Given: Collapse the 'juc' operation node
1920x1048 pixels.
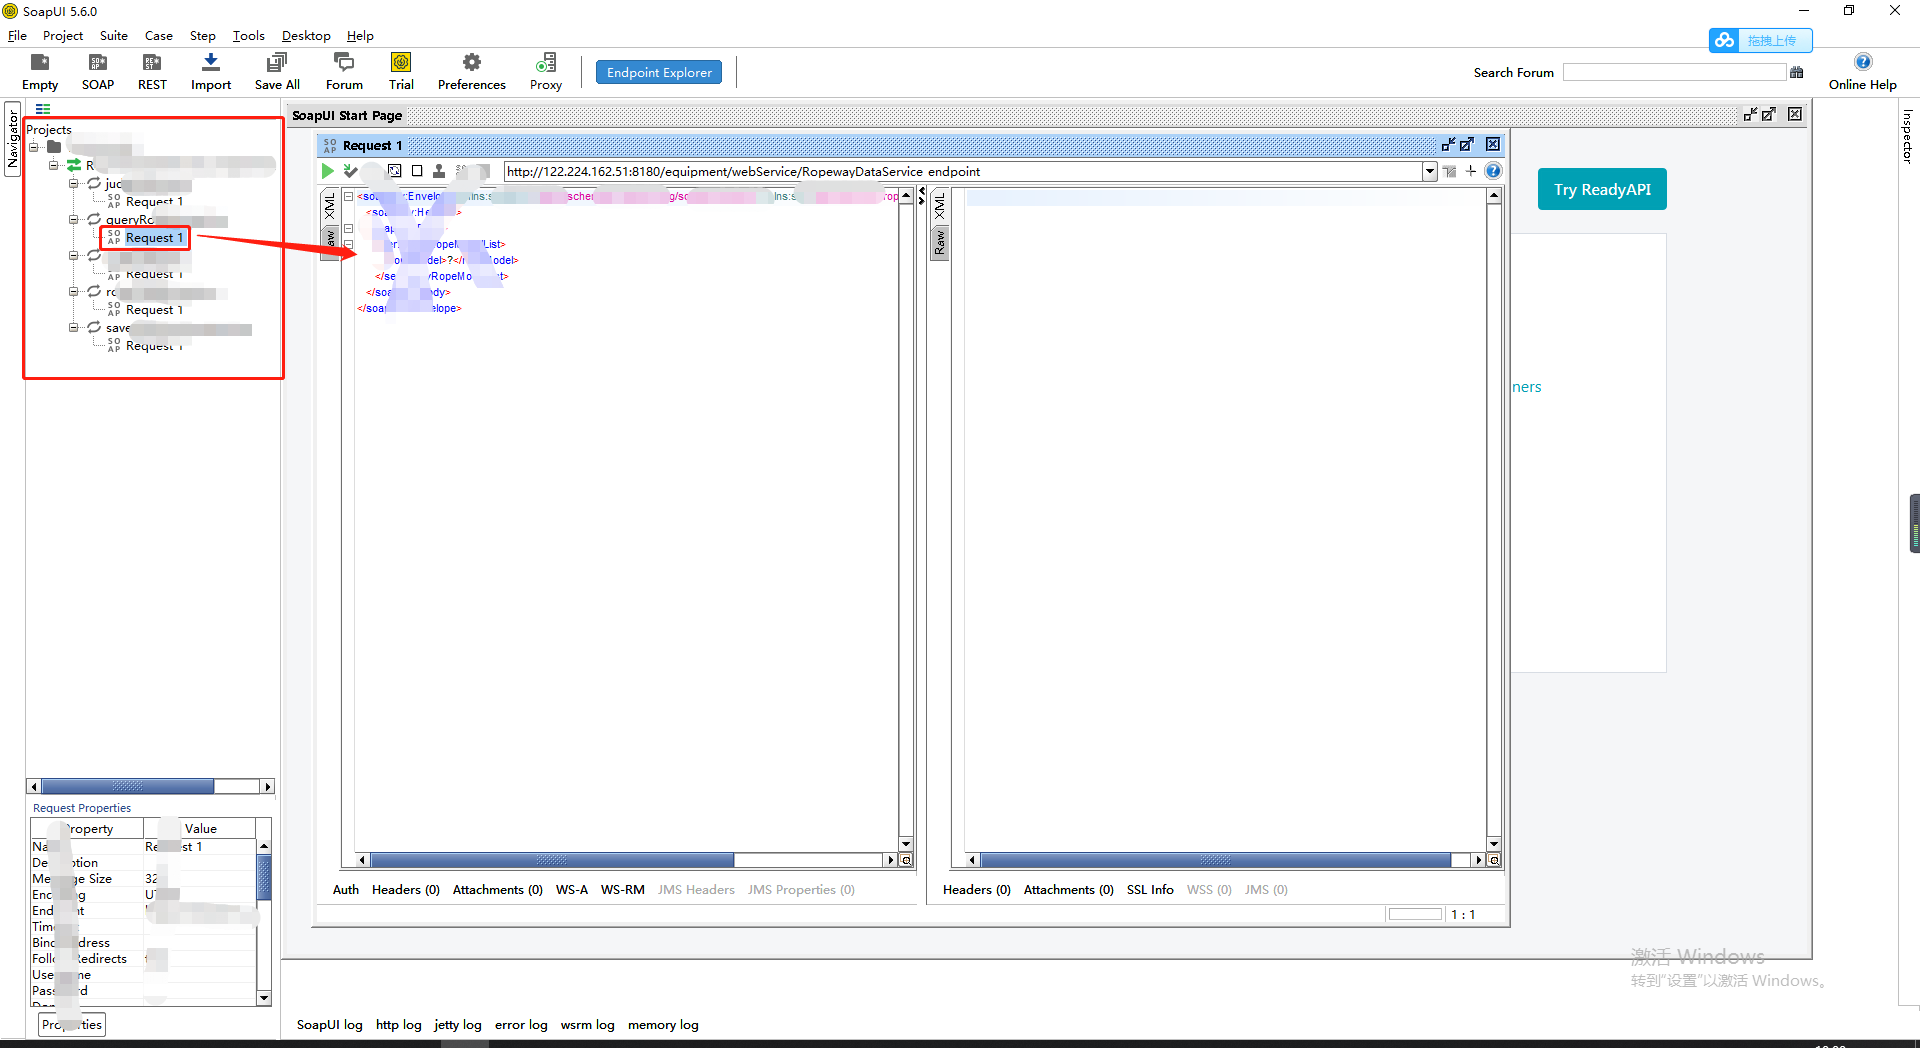Looking at the screenshot, I should (x=73, y=183).
